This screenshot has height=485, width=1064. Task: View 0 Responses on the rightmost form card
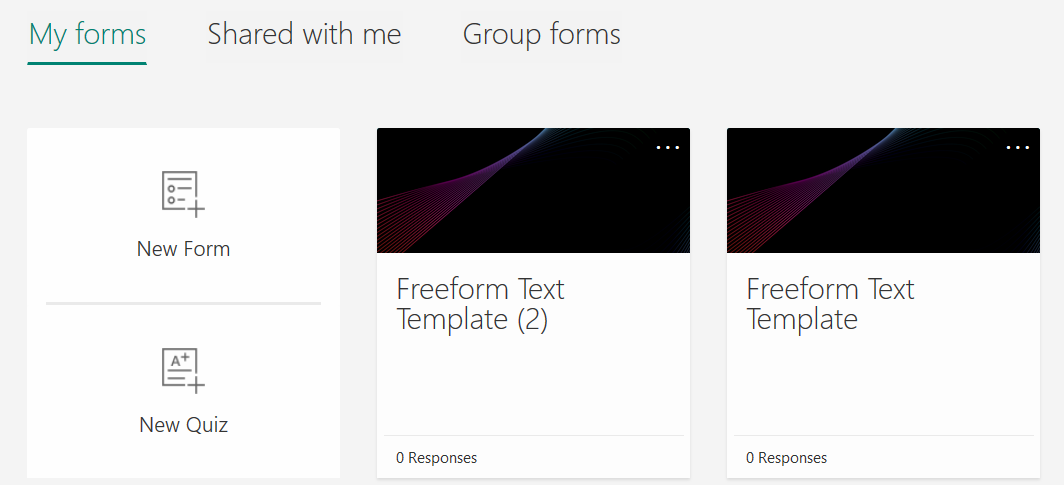(x=786, y=458)
